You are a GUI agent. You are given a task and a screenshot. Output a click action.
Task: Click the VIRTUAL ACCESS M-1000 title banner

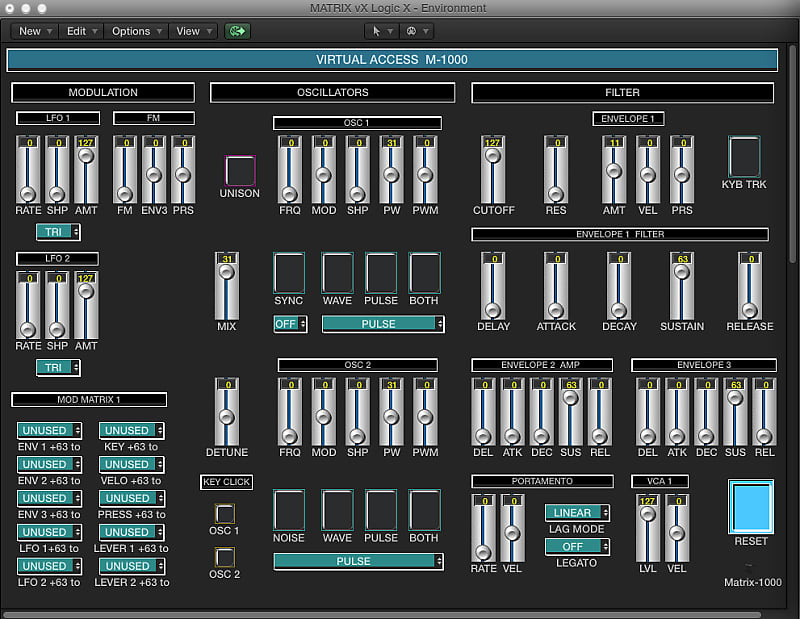click(394, 60)
